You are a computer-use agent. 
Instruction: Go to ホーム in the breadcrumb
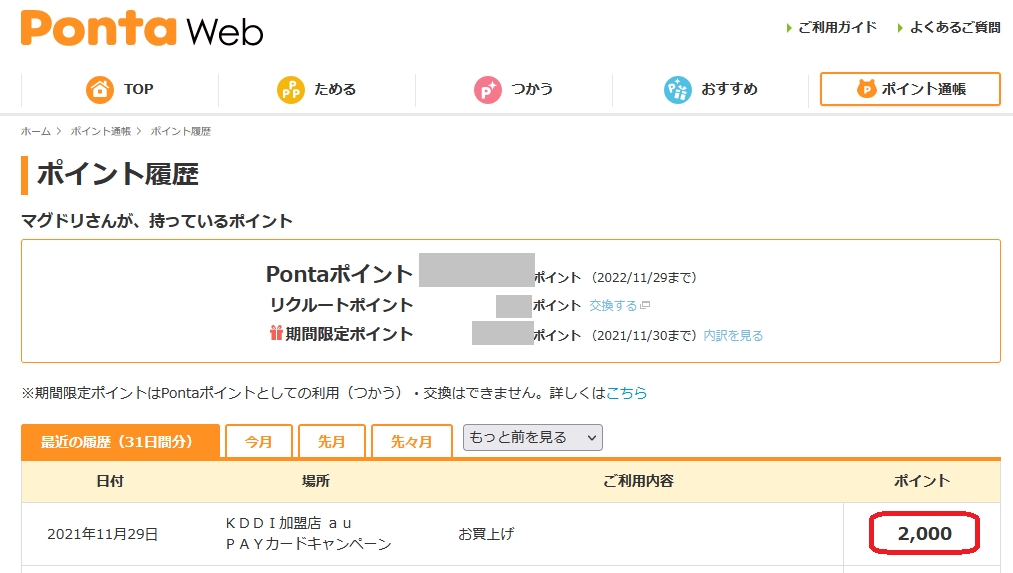[36, 131]
